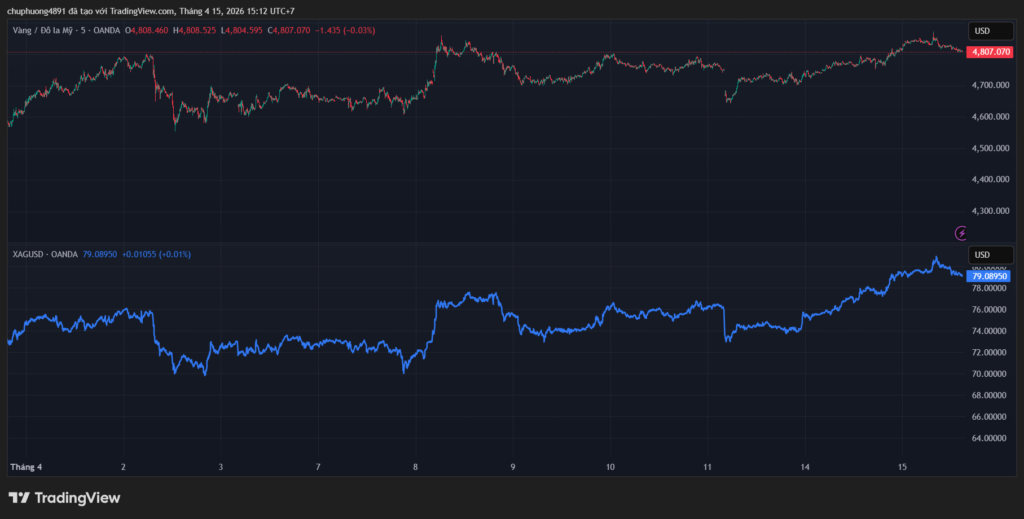The height and width of the screenshot is (519, 1024).
Task: Click the 14 date marker on time axis
Action: (x=804, y=467)
